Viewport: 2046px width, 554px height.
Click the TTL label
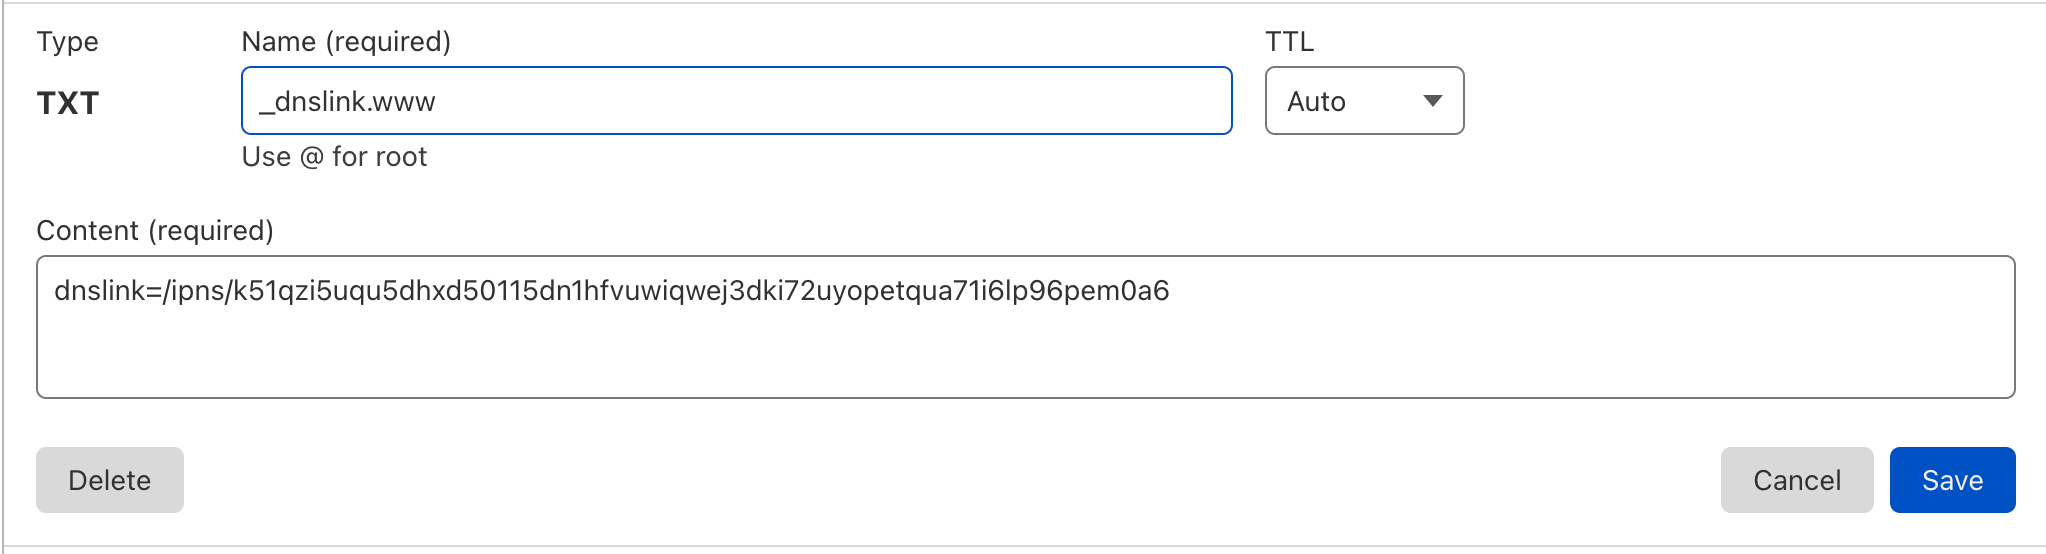point(1289,42)
